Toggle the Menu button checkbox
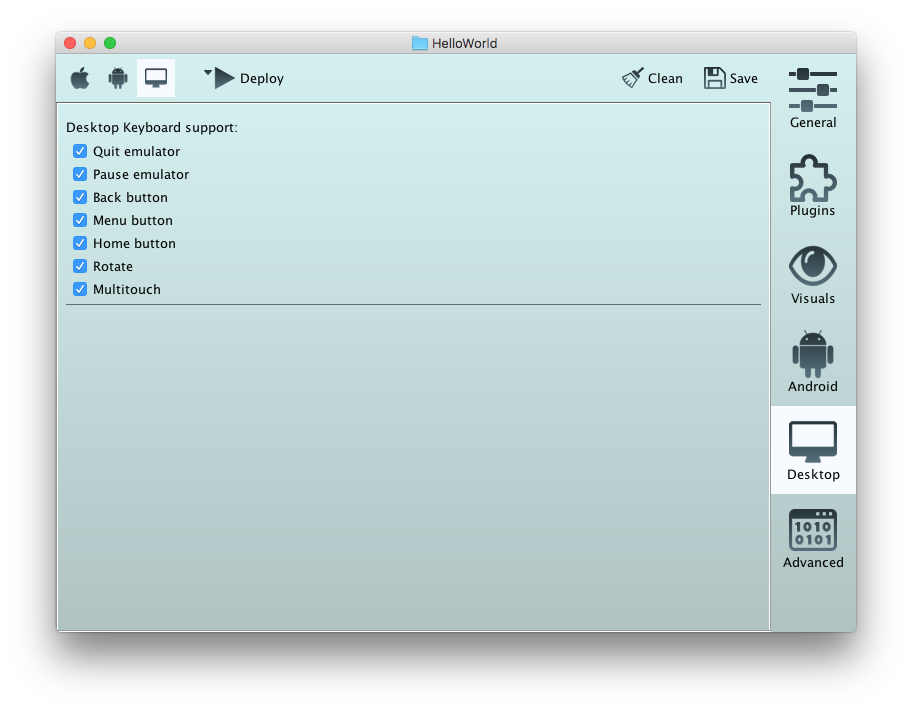The image size is (912, 712). [x=80, y=220]
